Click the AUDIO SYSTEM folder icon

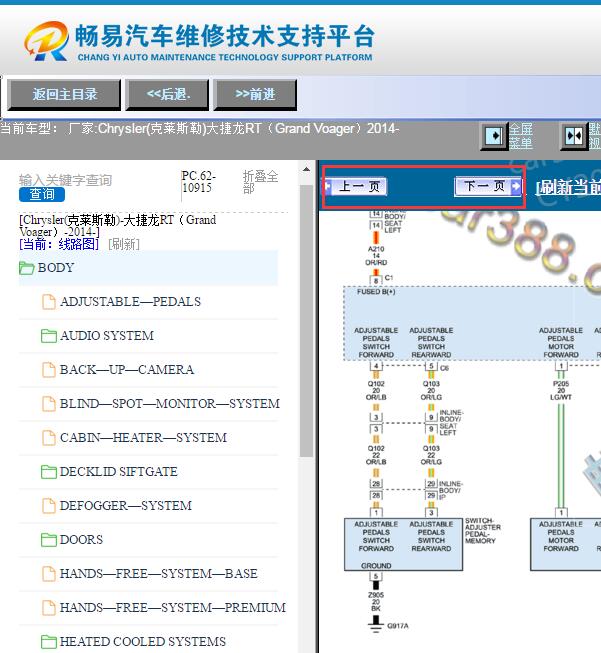[x=49, y=336]
